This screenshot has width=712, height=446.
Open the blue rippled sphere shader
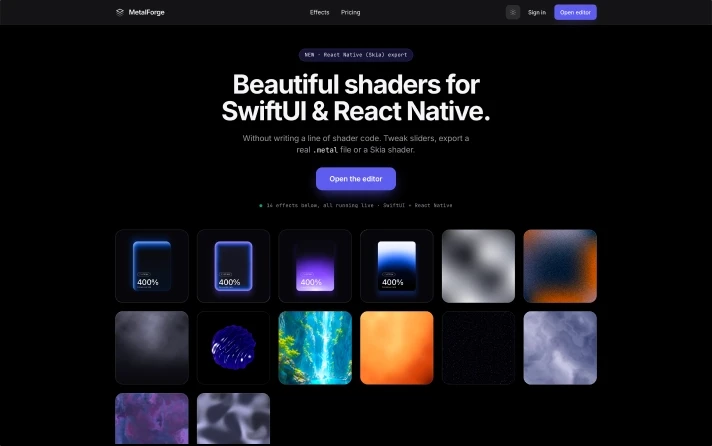(233, 348)
